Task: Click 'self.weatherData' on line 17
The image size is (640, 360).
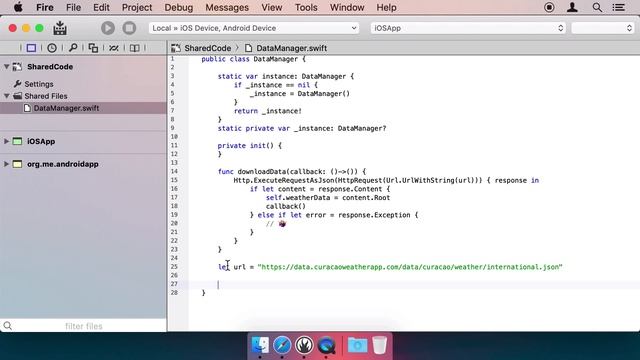Action: (298, 198)
